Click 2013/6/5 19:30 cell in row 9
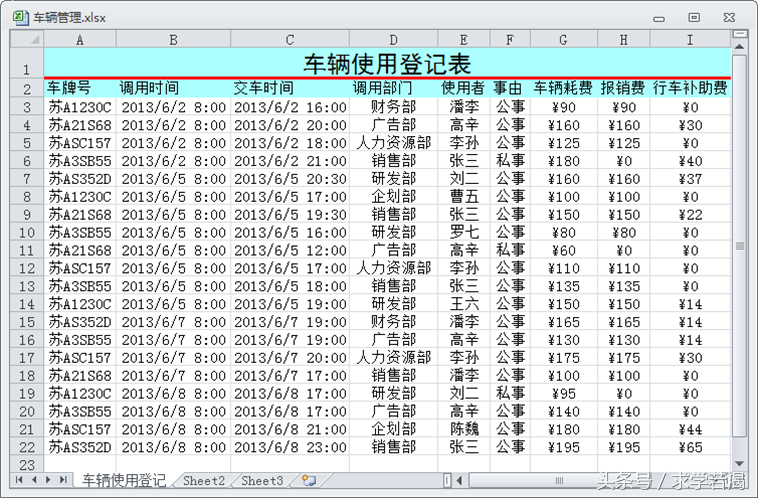This screenshot has width=758, height=498. [290, 215]
